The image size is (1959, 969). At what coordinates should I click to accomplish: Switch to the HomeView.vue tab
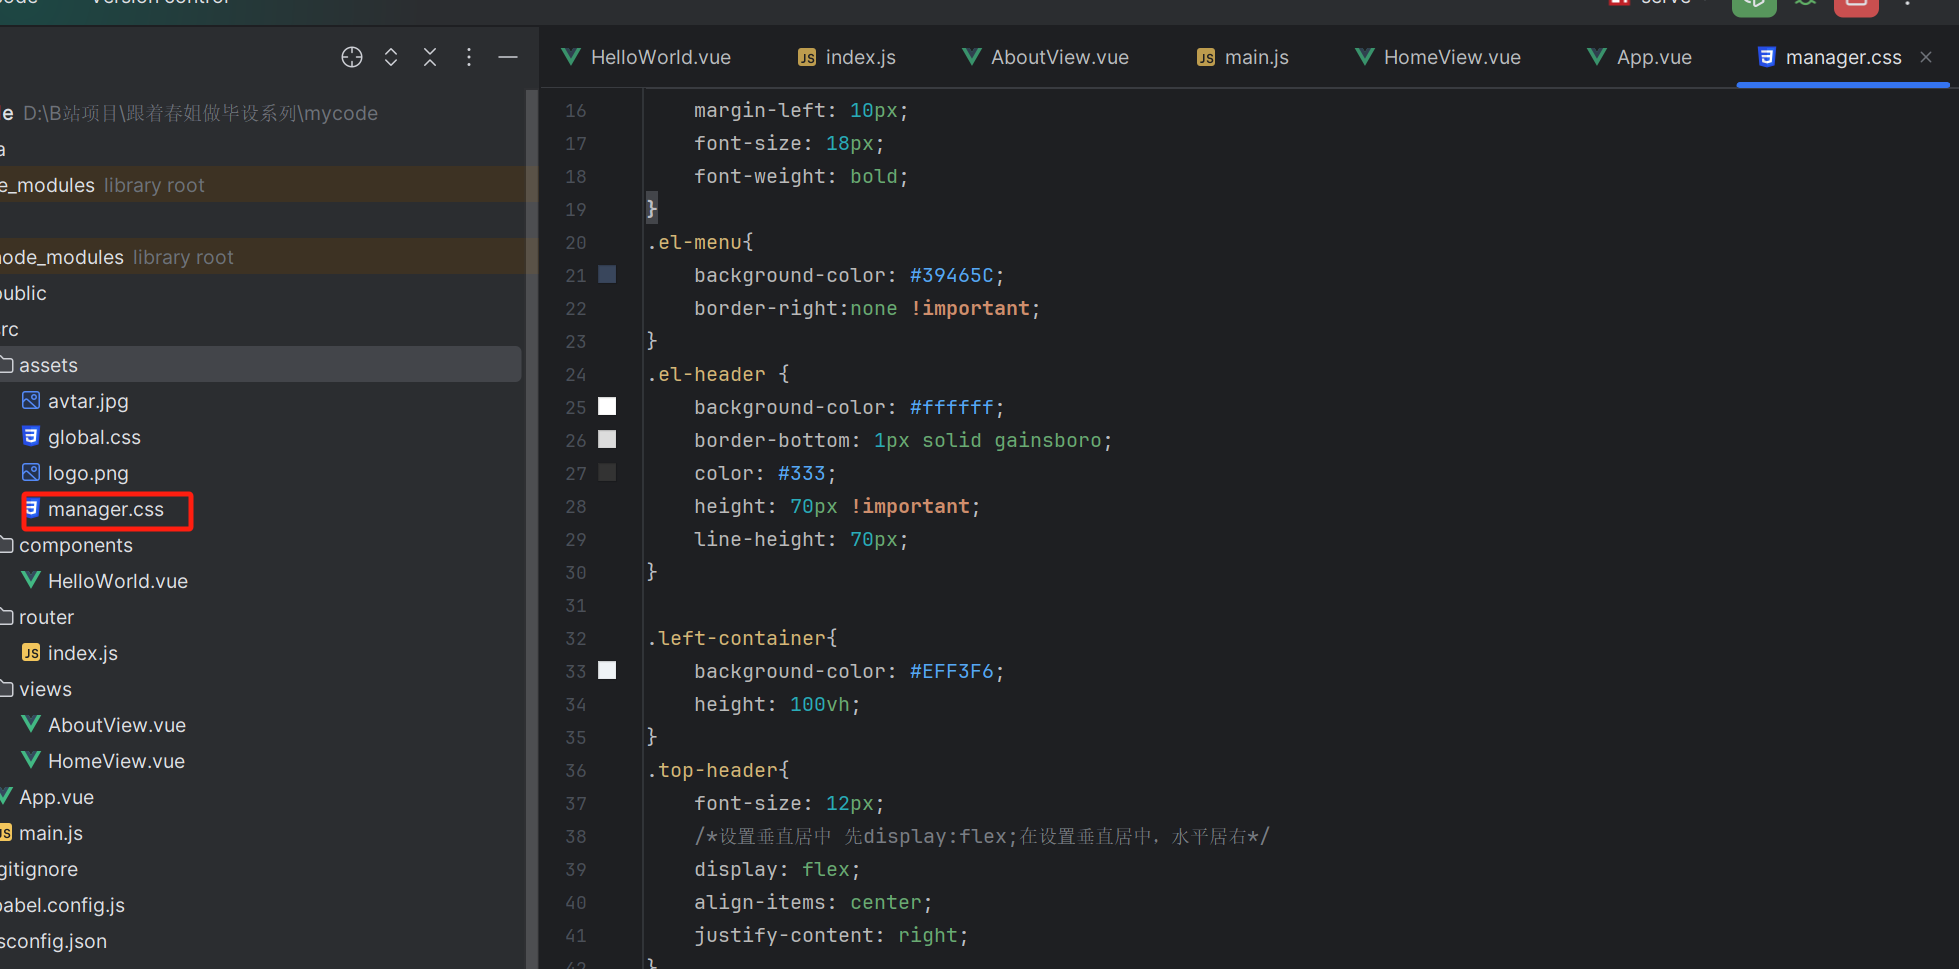tap(1438, 57)
